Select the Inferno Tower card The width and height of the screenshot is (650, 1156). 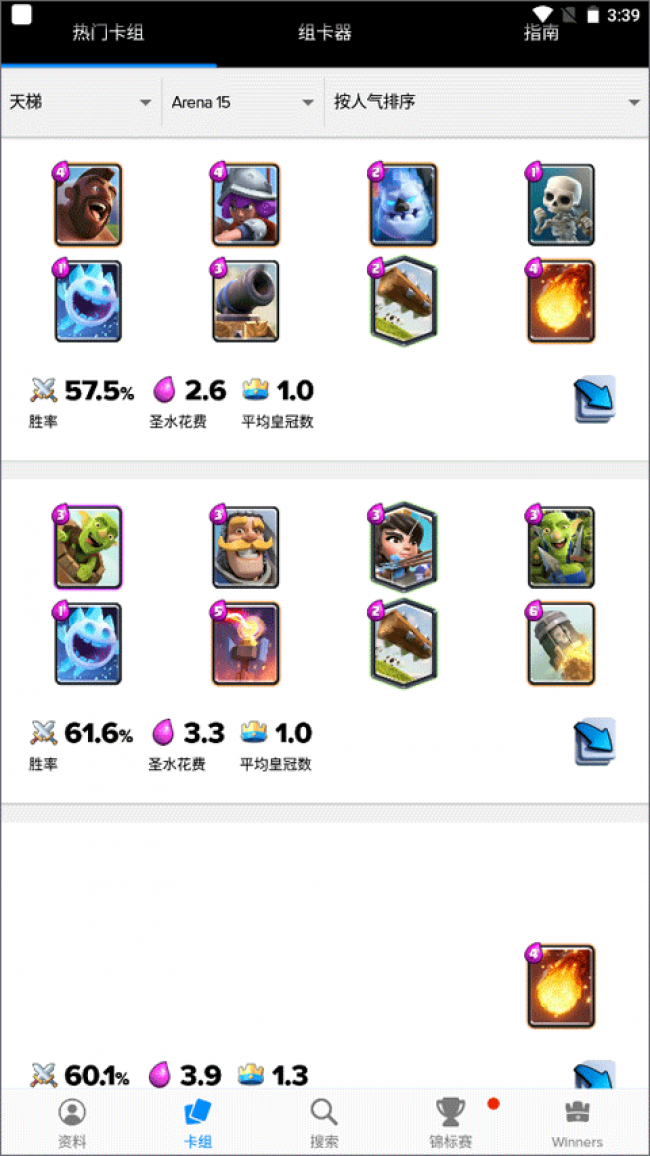click(245, 644)
